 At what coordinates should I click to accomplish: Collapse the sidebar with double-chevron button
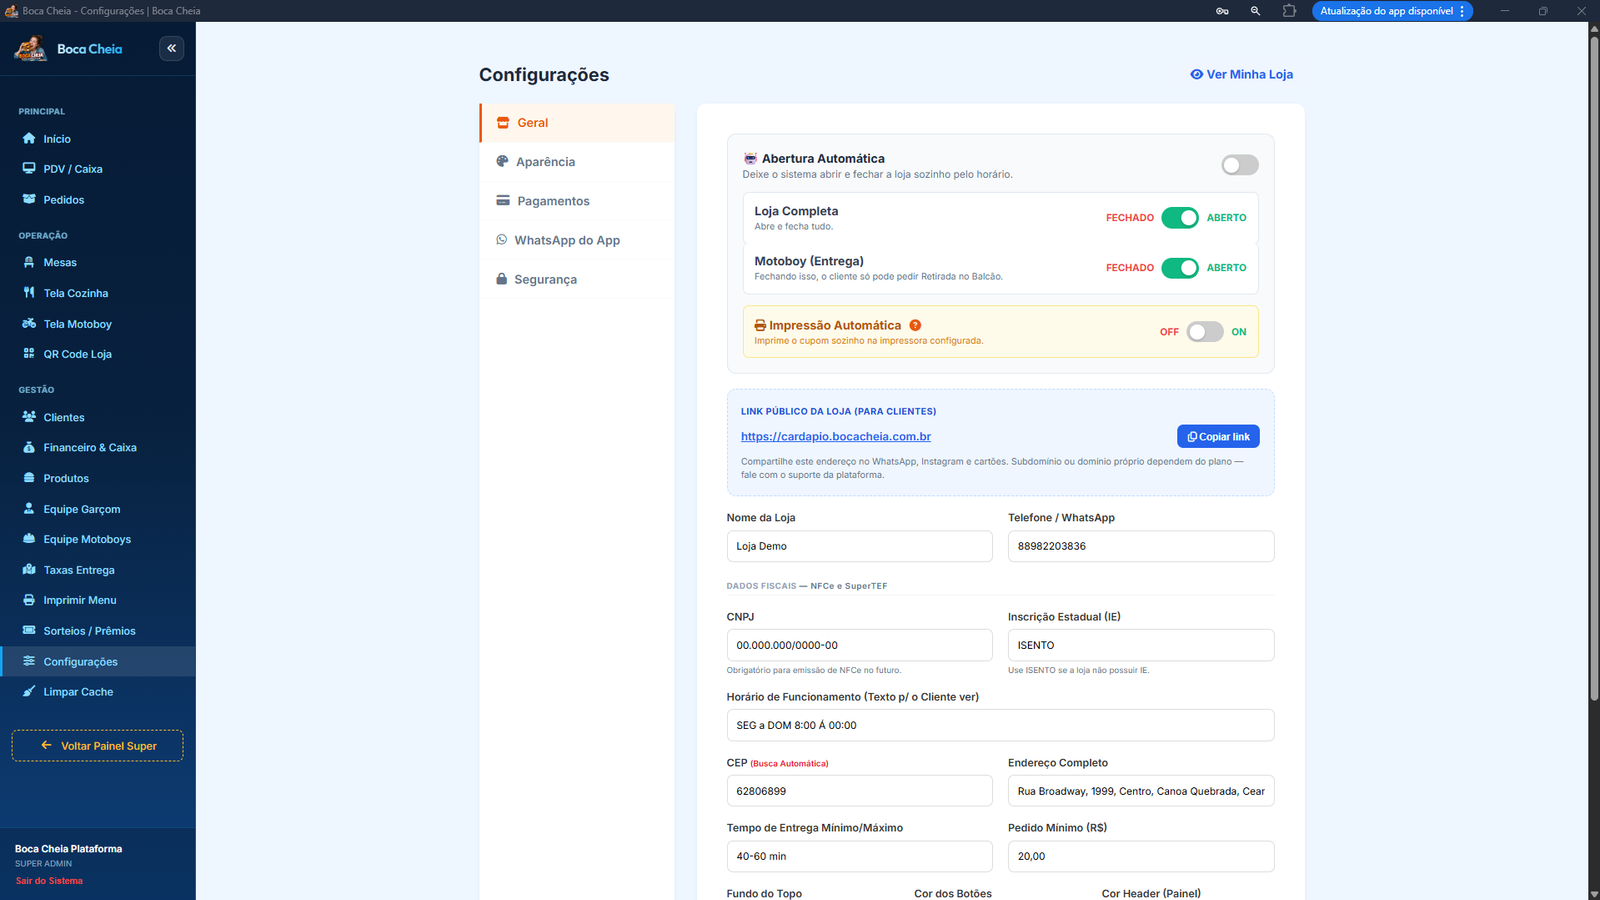point(172,48)
